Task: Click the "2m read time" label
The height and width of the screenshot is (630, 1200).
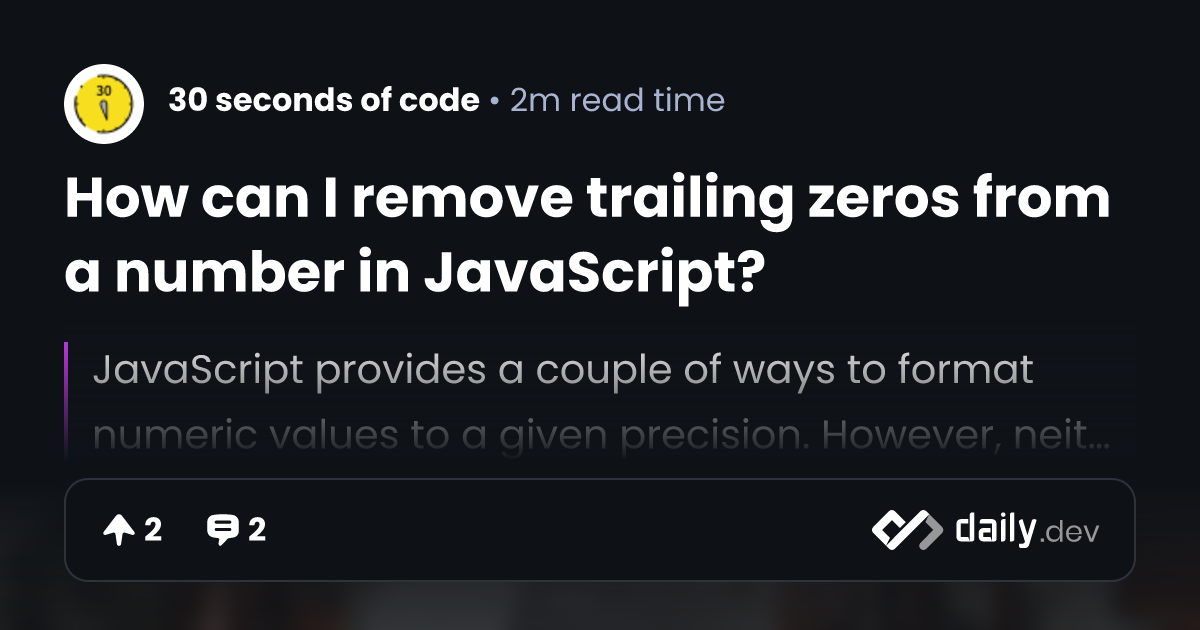Action: [x=617, y=100]
